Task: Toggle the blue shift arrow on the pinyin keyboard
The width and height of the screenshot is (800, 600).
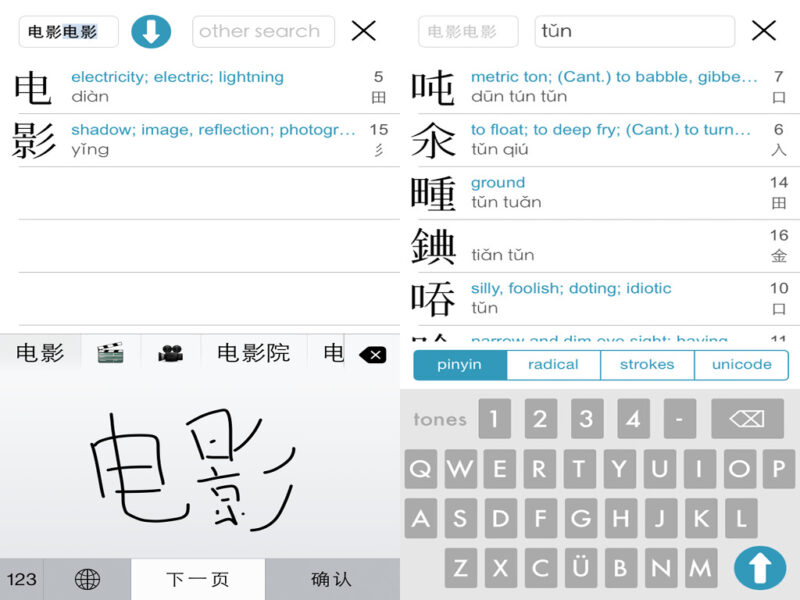Action: pyautogui.click(x=760, y=567)
